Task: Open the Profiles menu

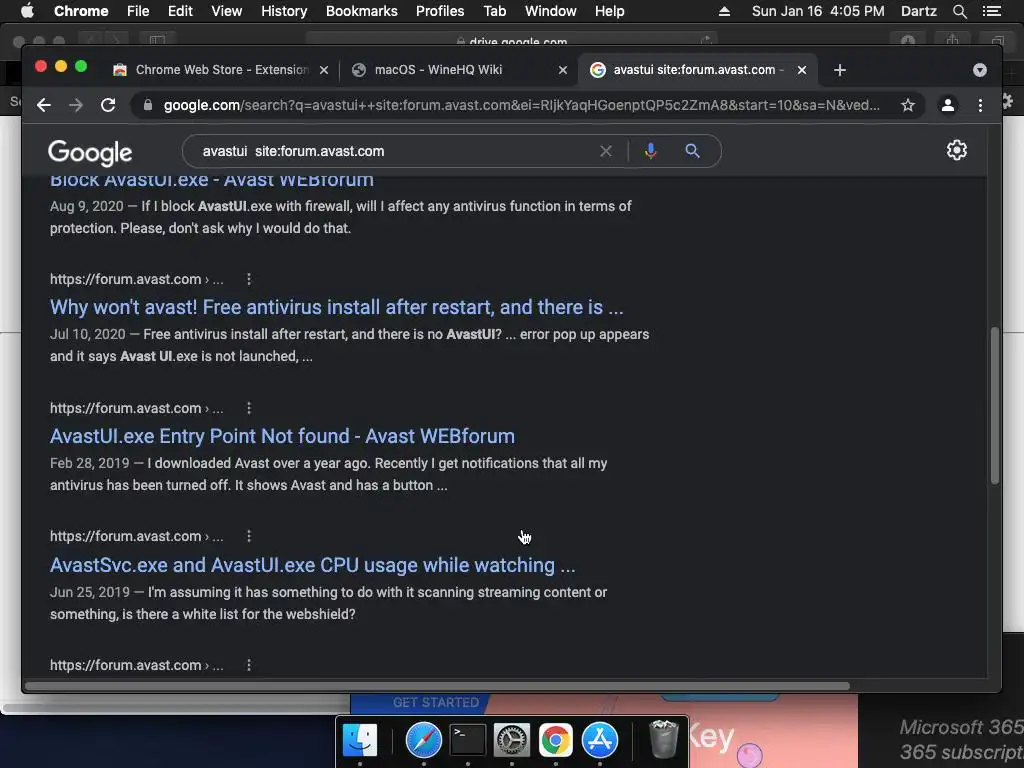Action: coord(440,11)
